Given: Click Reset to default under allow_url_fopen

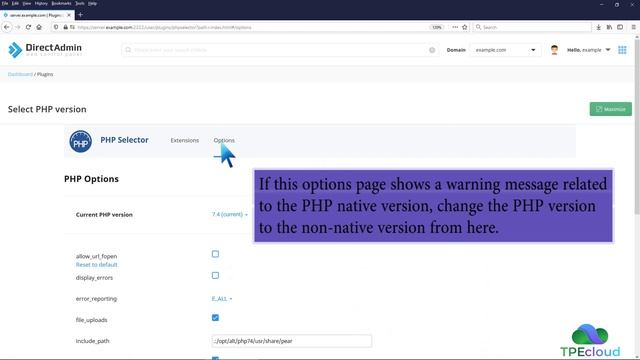Looking at the screenshot, I should [x=96, y=264].
